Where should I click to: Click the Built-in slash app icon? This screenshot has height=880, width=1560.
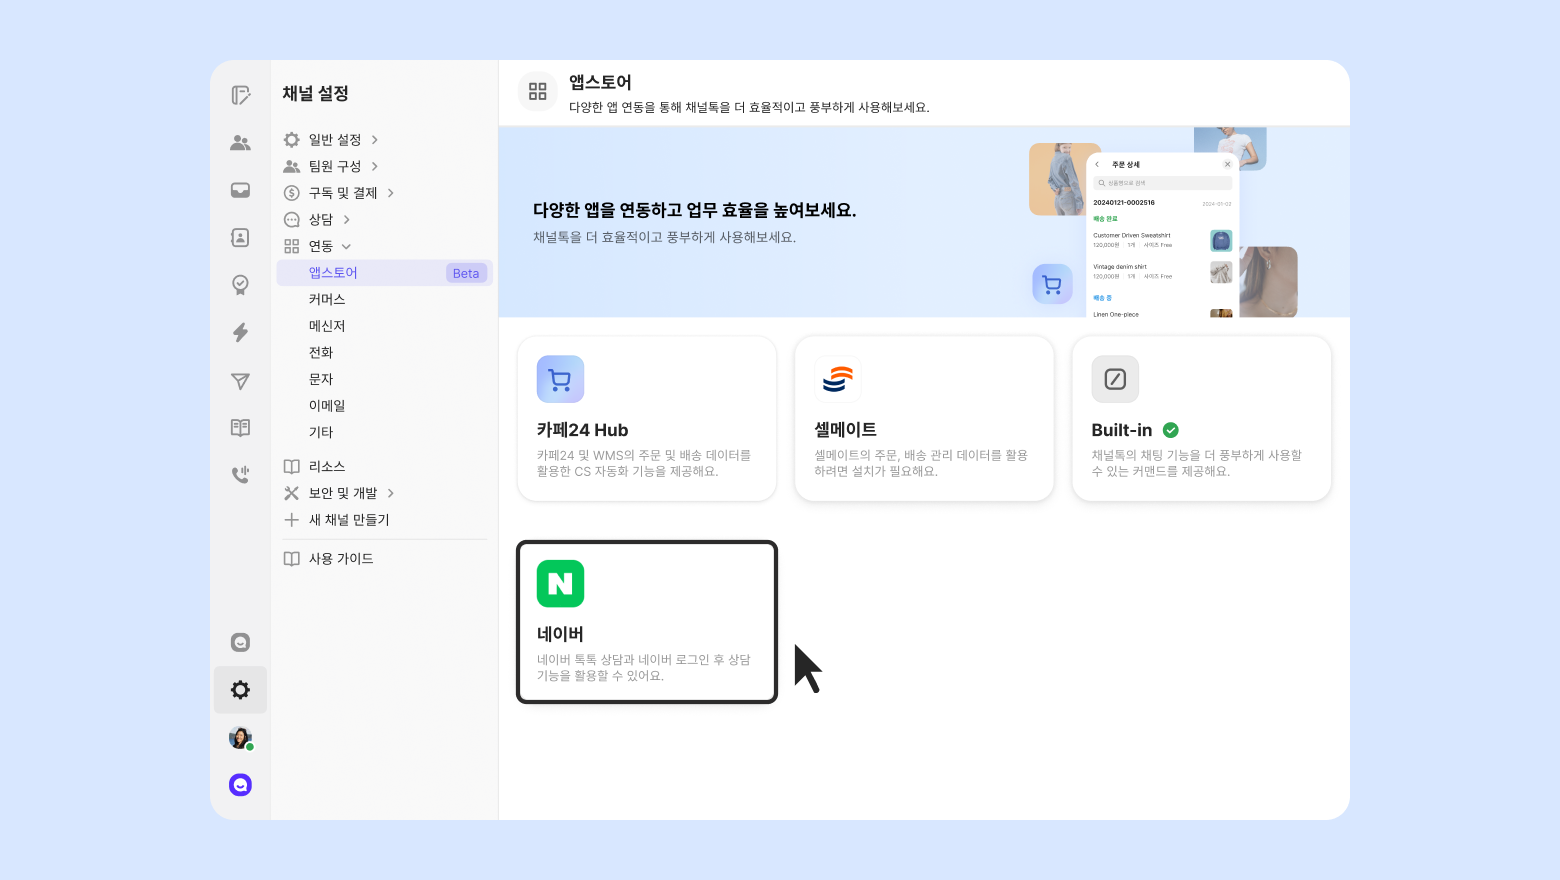[x=1115, y=379]
